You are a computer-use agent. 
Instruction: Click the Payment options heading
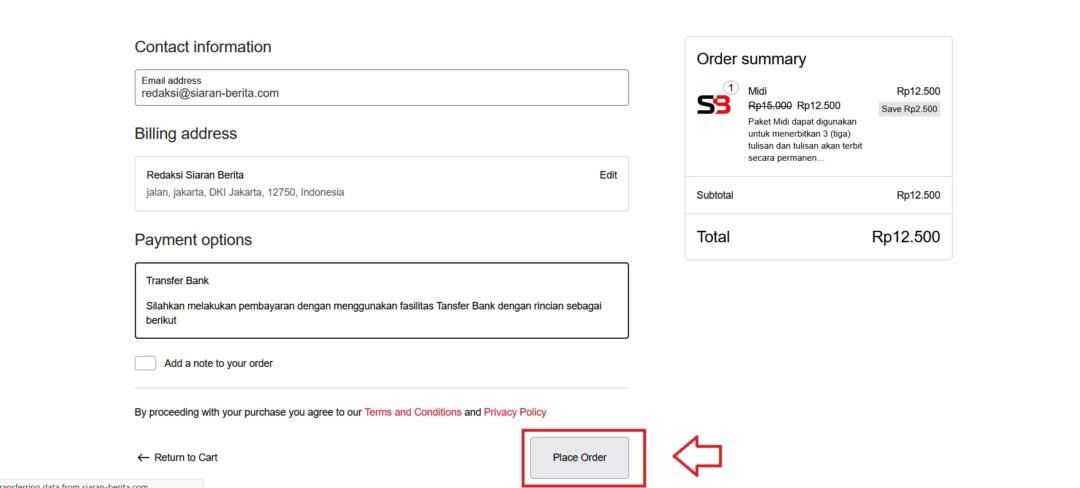[x=193, y=240]
